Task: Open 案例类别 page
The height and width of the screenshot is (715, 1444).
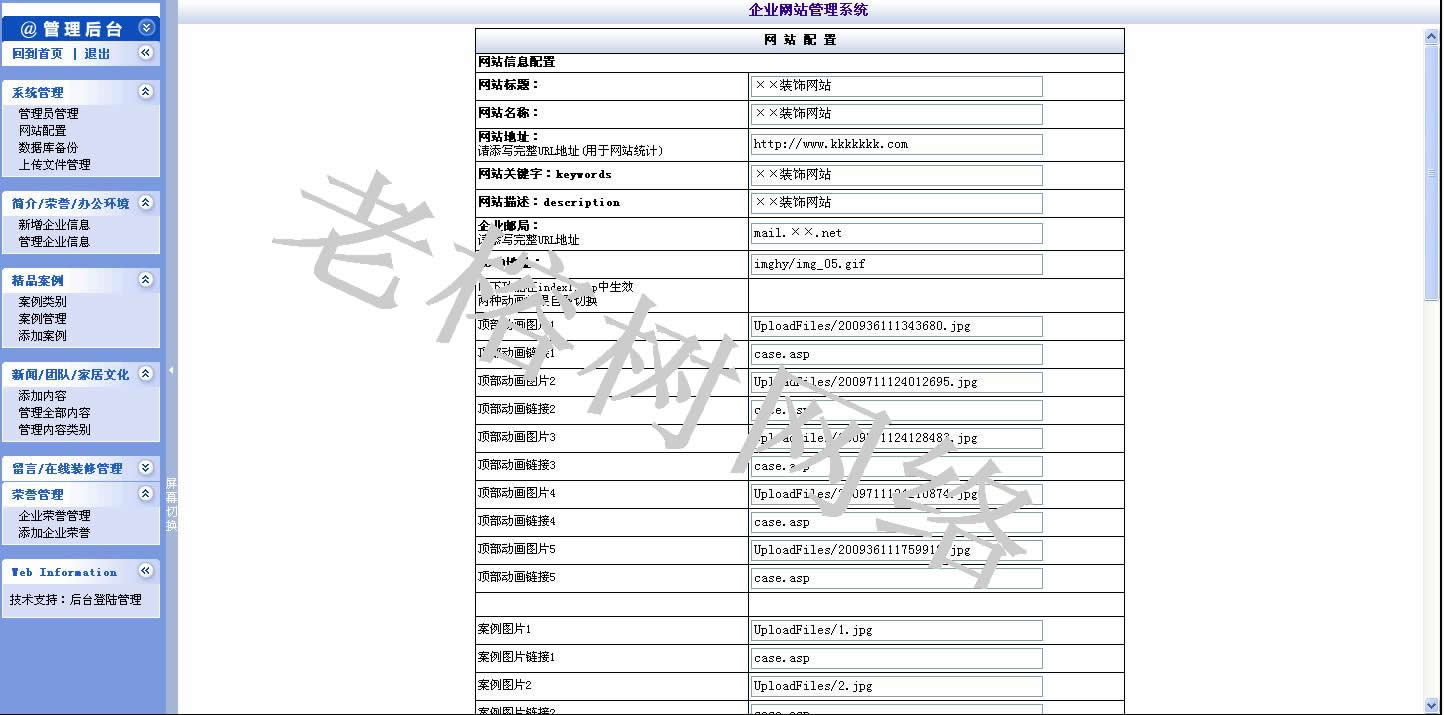Action: coord(42,302)
